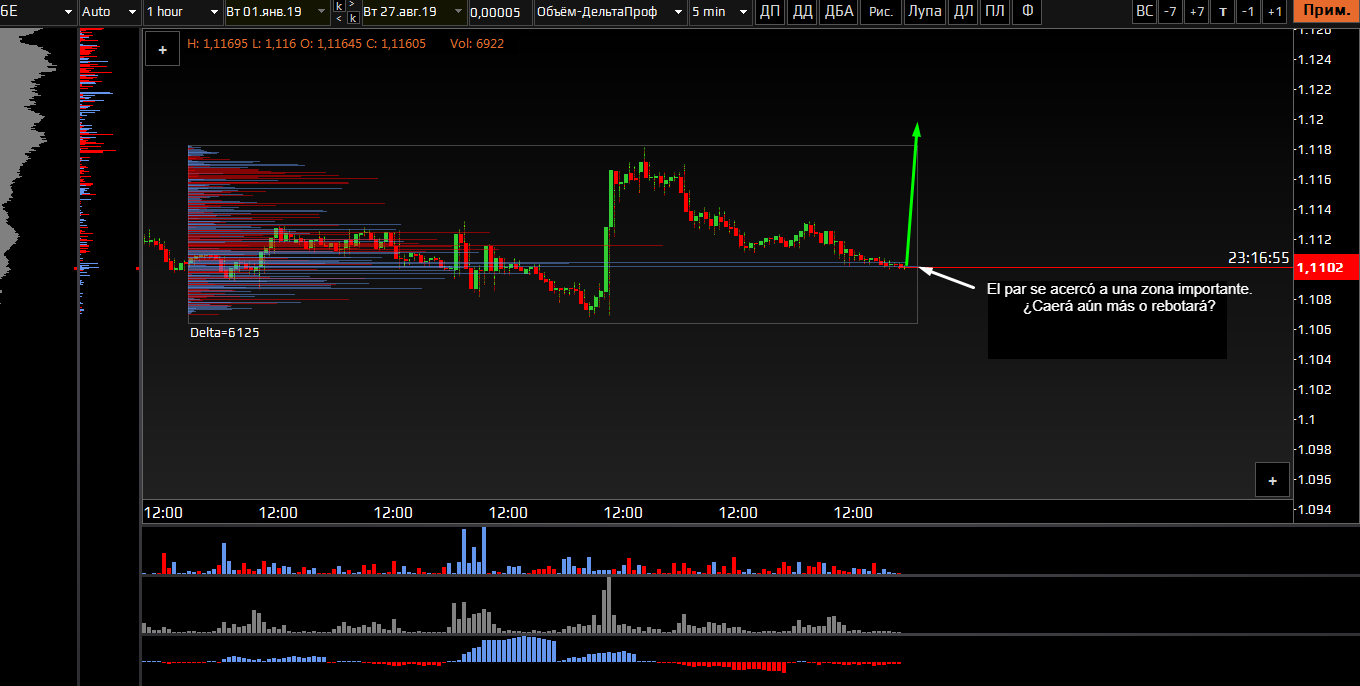Click the ДД toolbar button
The image size is (1360, 686).
point(802,12)
